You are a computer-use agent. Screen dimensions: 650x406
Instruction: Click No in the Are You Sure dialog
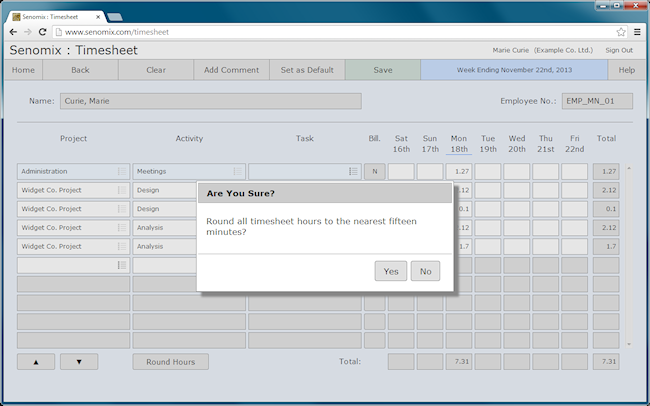pos(425,271)
